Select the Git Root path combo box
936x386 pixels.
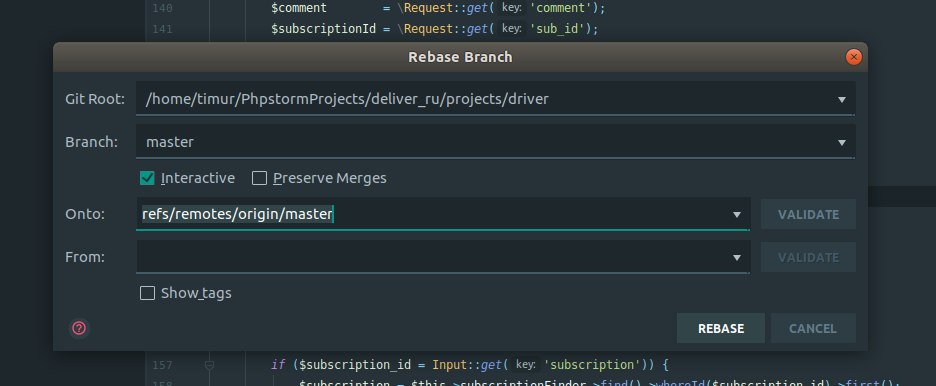coord(495,99)
